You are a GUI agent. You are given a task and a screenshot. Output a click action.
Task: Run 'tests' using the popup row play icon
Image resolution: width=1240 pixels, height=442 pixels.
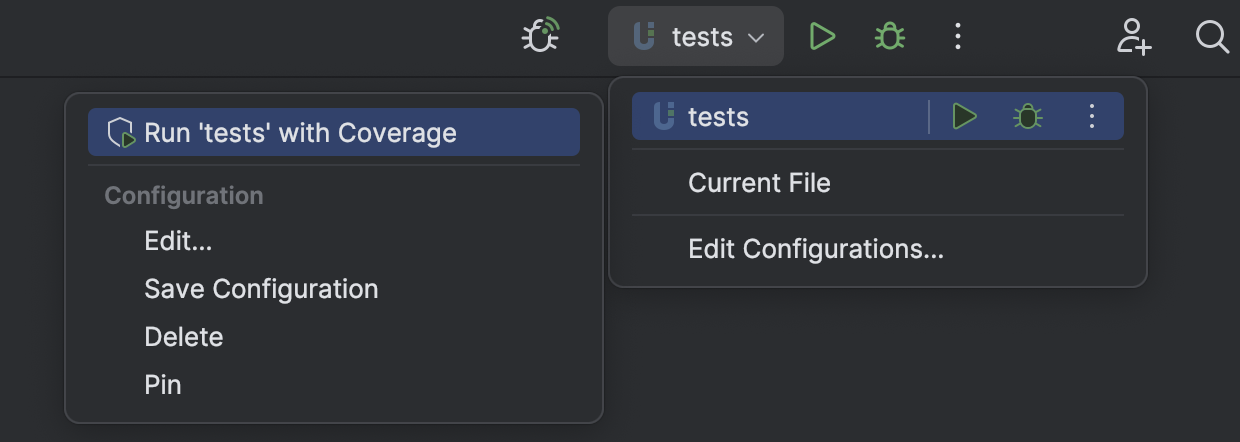964,117
